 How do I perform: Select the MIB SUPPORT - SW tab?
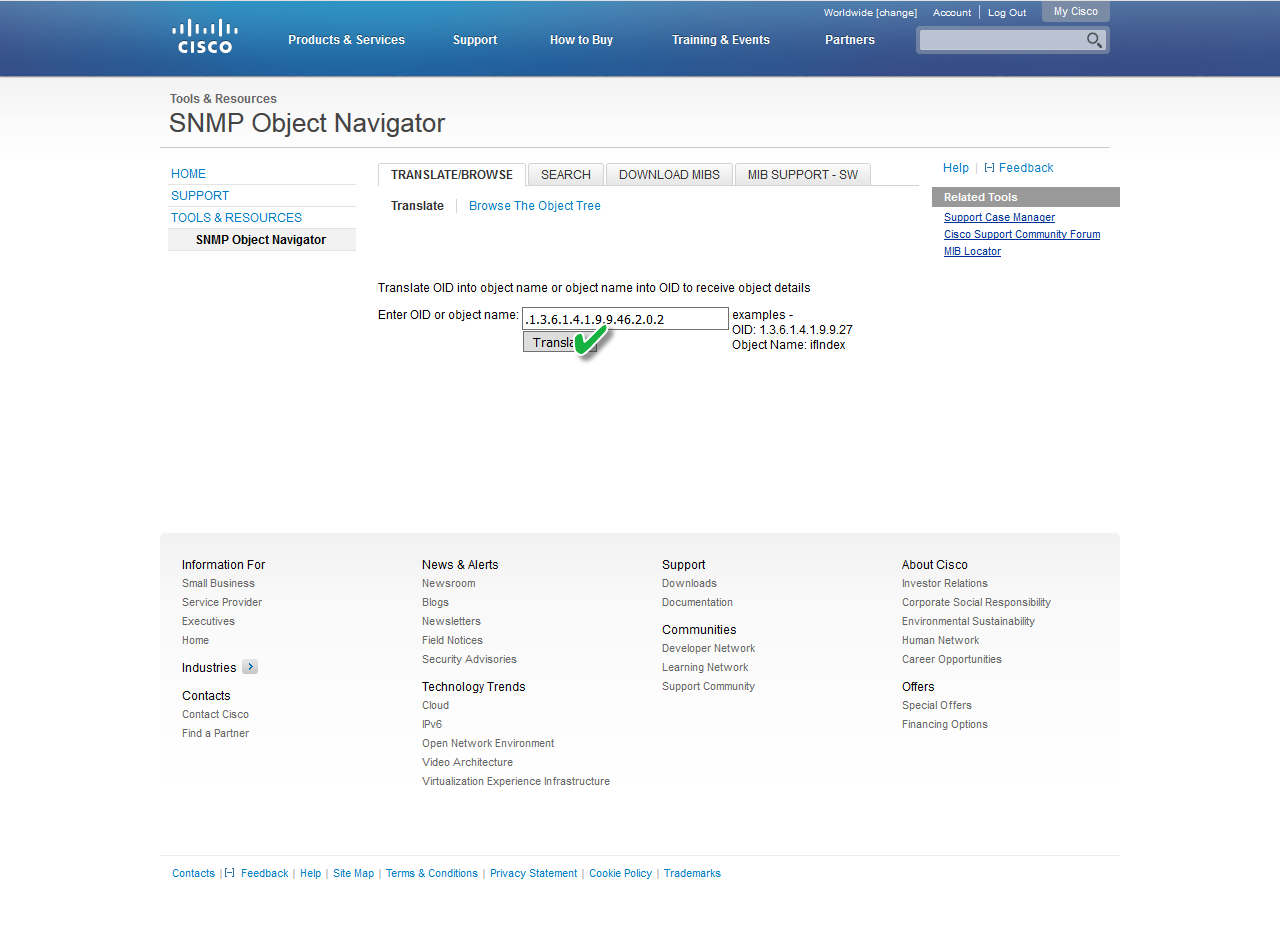802,175
